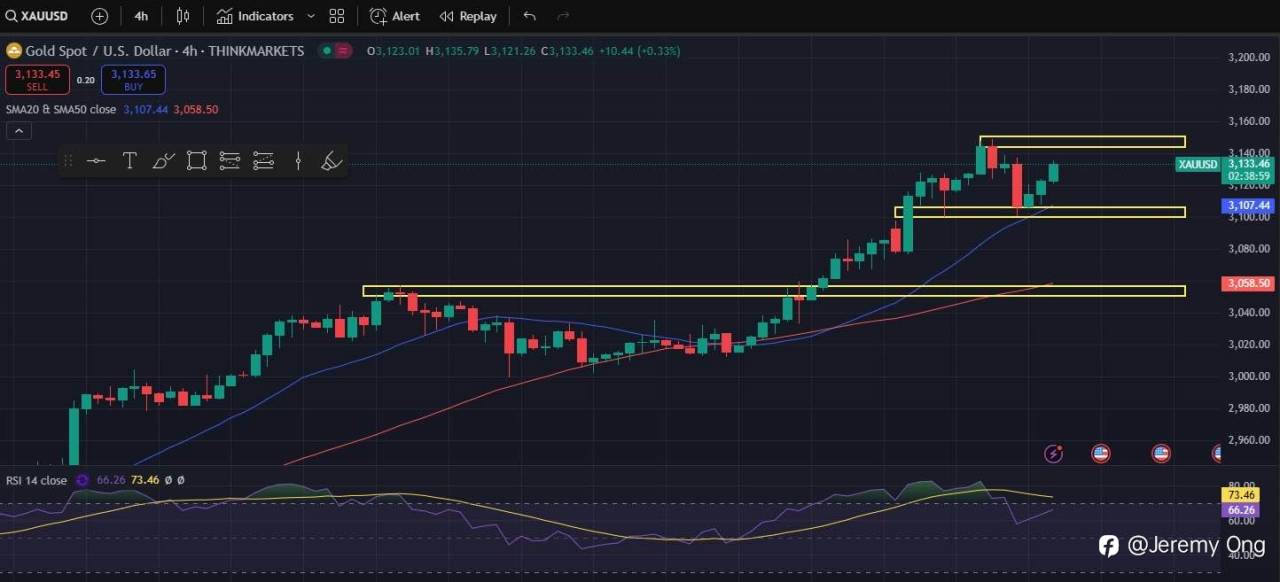Collapse the indicator legend with the chevron
This screenshot has height=582, width=1280.
click(x=18, y=131)
